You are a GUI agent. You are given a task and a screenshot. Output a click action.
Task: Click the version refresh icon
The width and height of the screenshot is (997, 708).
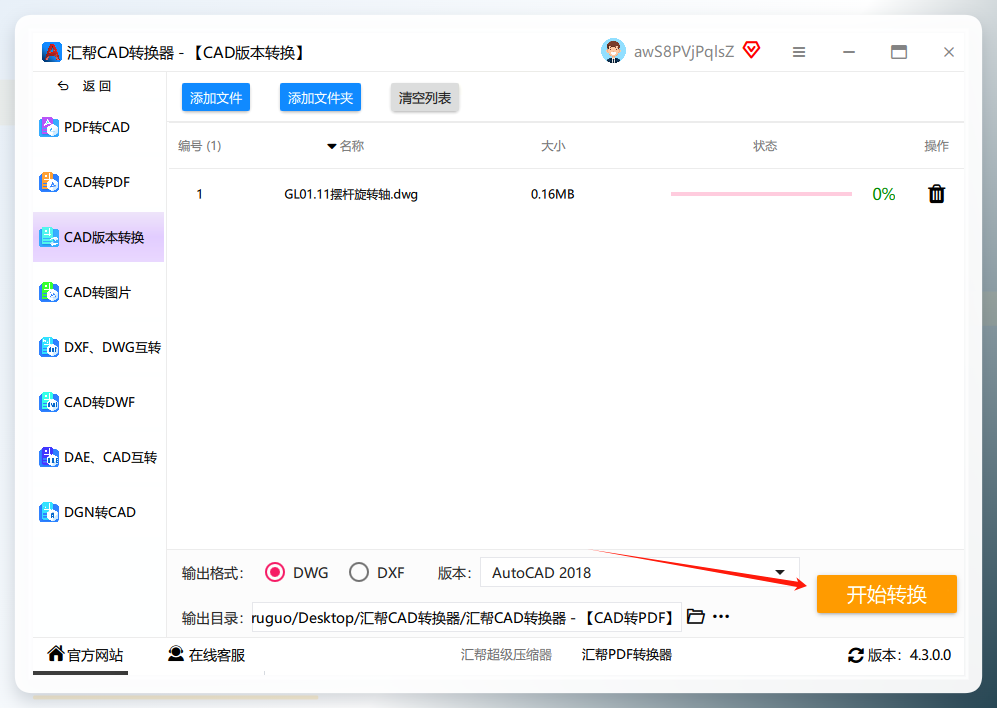[856, 655]
